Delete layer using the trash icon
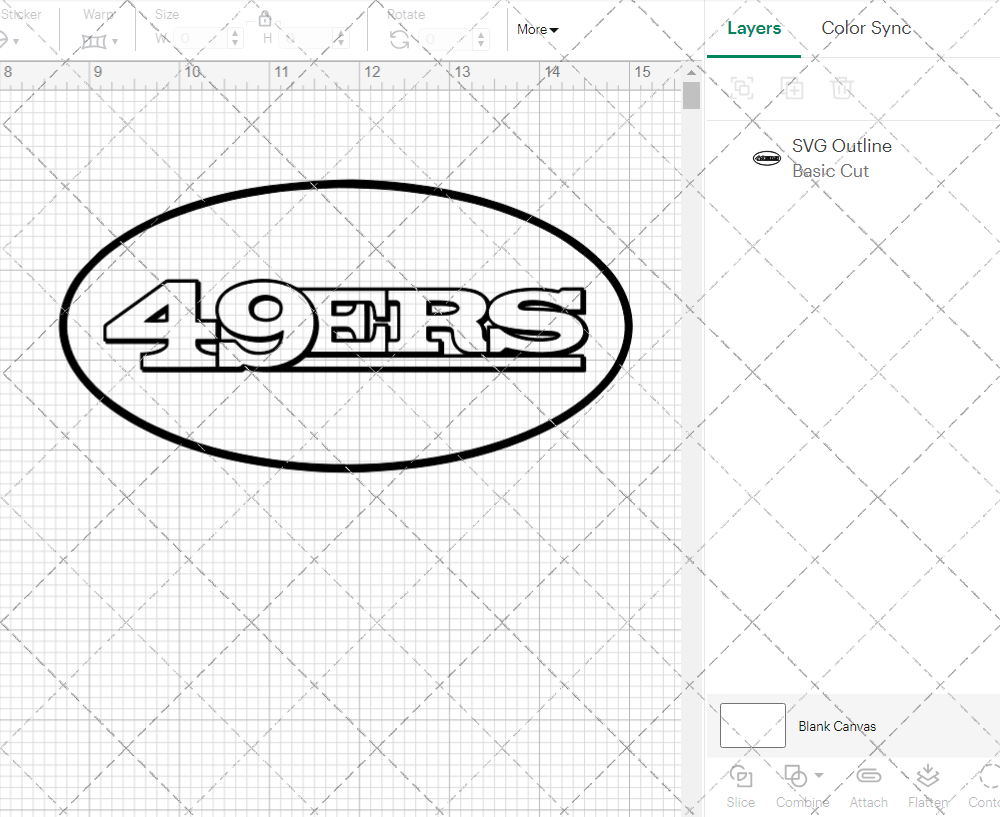The width and height of the screenshot is (1000, 817). coord(843,88)
